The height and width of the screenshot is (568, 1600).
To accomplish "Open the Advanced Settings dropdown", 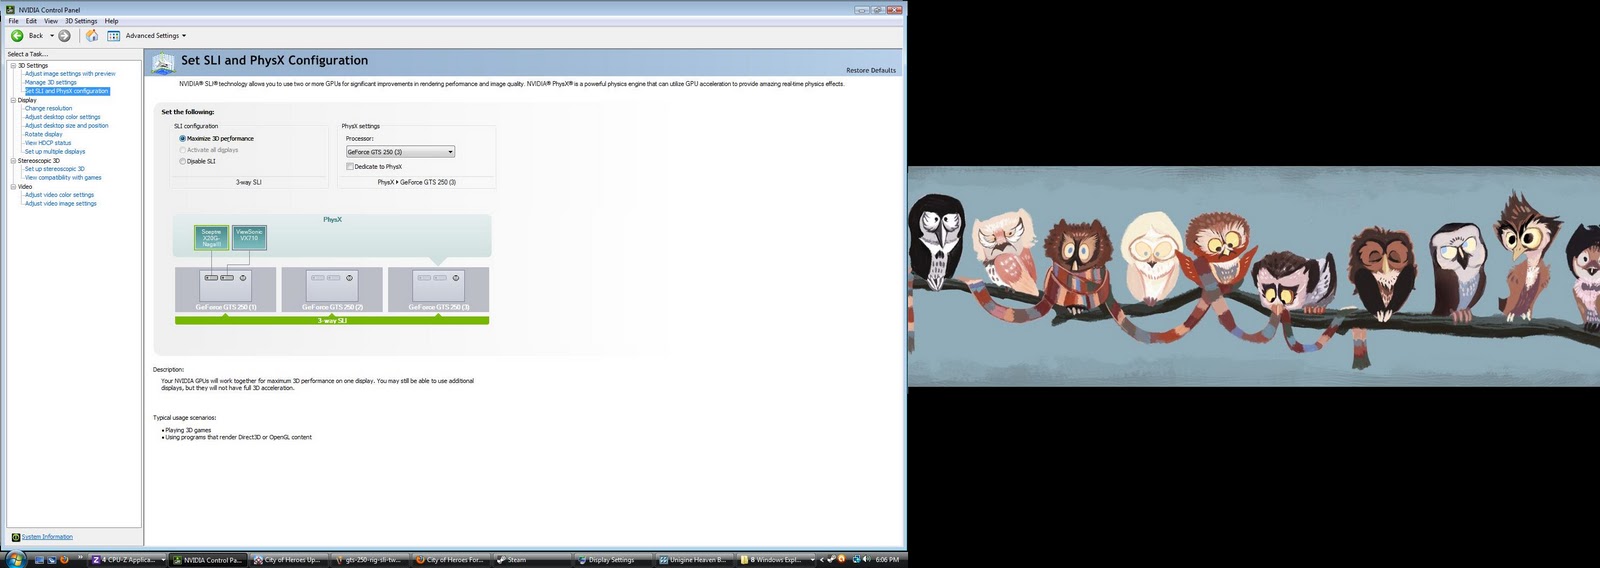I will (x=156, y=36).
